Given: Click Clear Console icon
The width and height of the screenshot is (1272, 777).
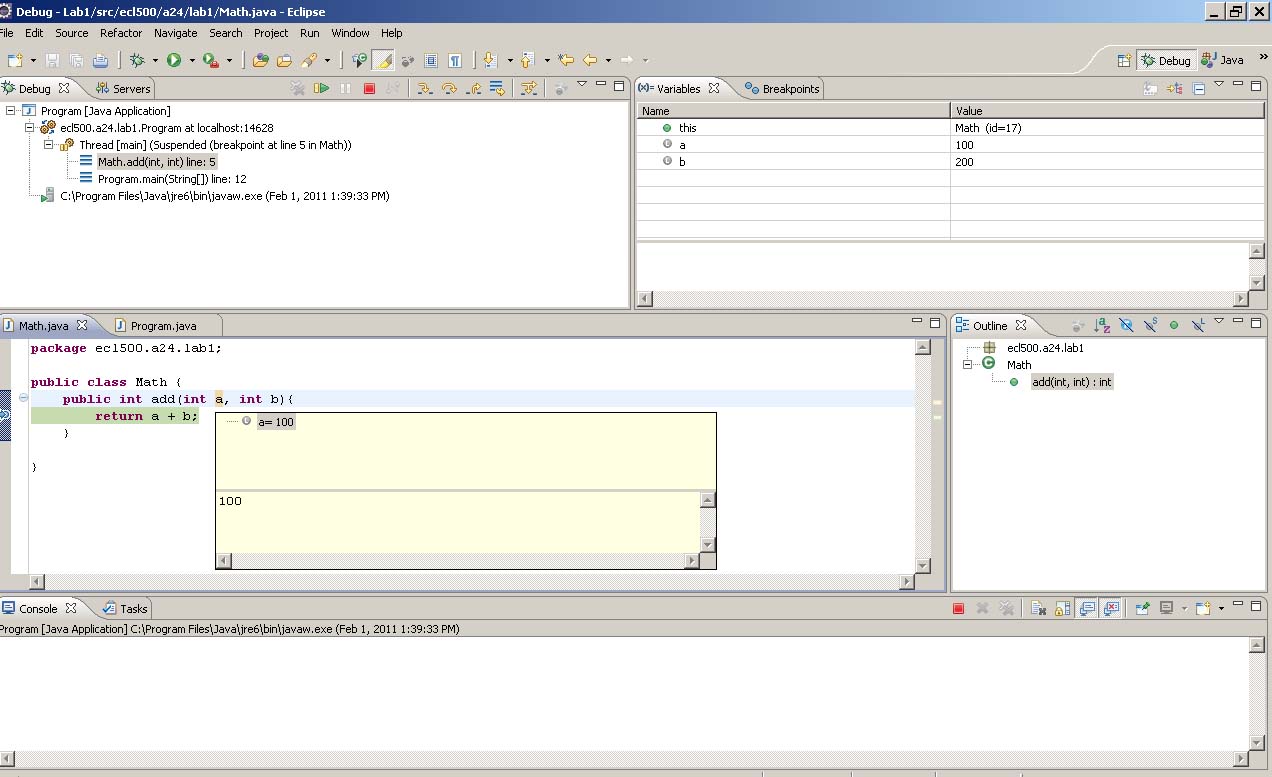Looking at the screenshot, I should pyautogui.click(x=1039, y=608).
